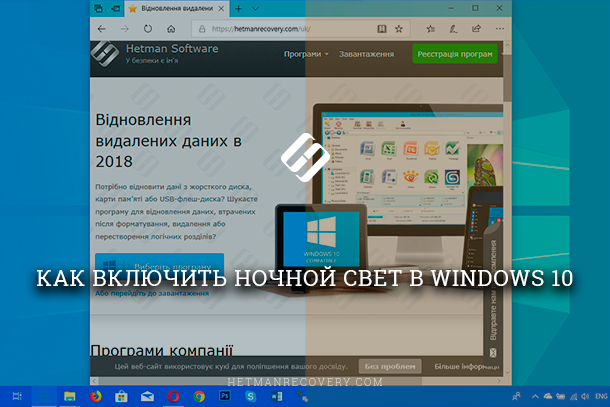Set these tabs aside icon
Image resolution: width=610 pixels, height=407 pixels.
click(116, 9)
